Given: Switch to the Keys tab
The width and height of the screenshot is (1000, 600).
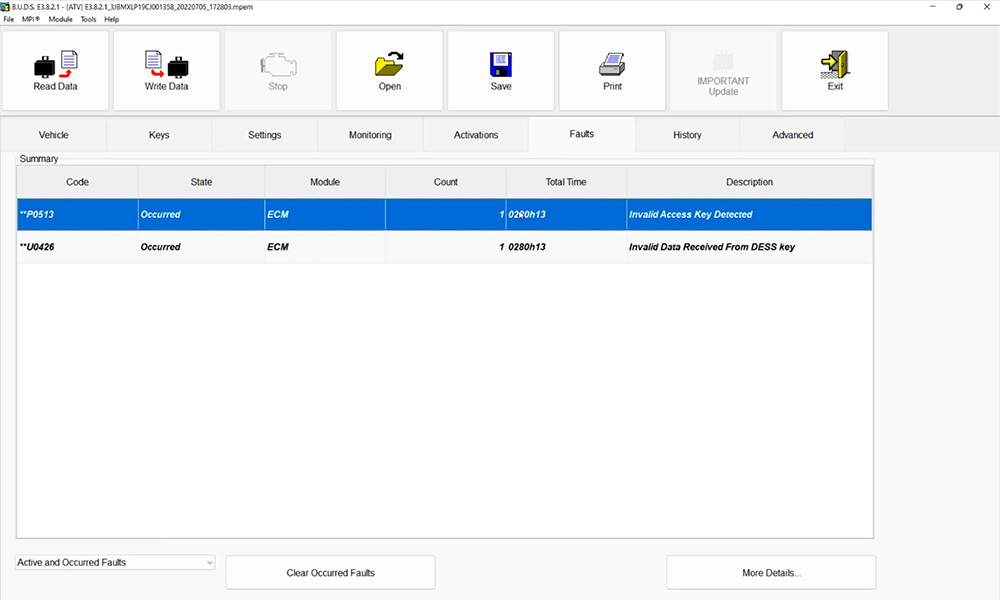Looking at the screenshot, I should 159,135.
